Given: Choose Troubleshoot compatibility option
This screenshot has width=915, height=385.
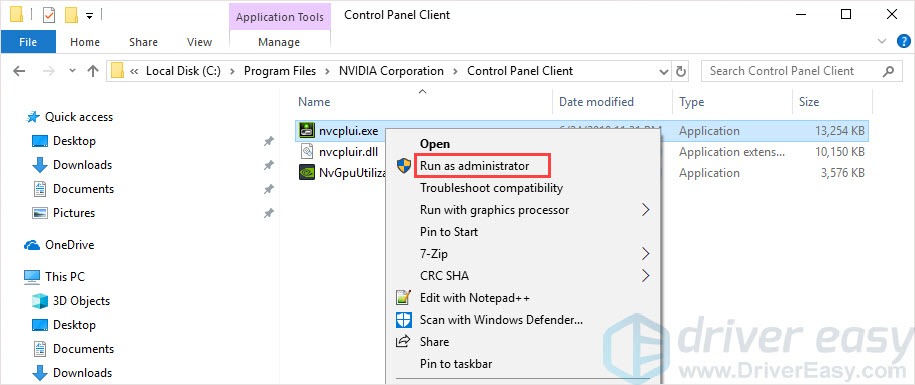Looking at the screenshot, I should (x=491, y=188).
